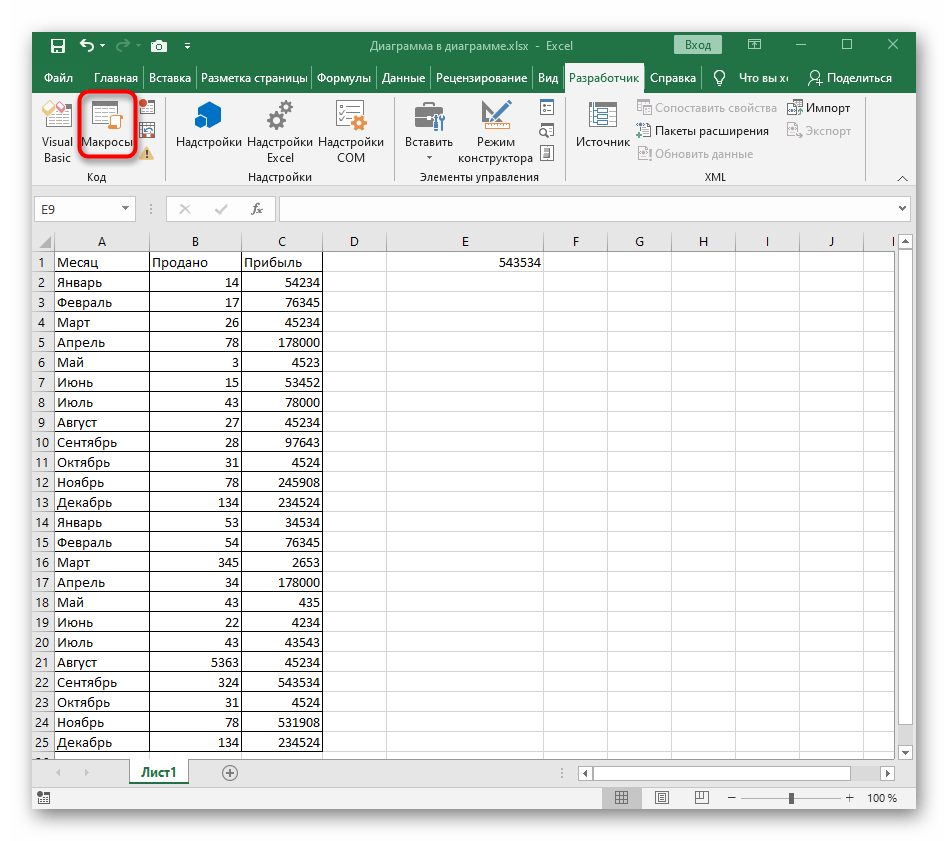
Task: Switch to Page Layout view
Action: [662, 798]
